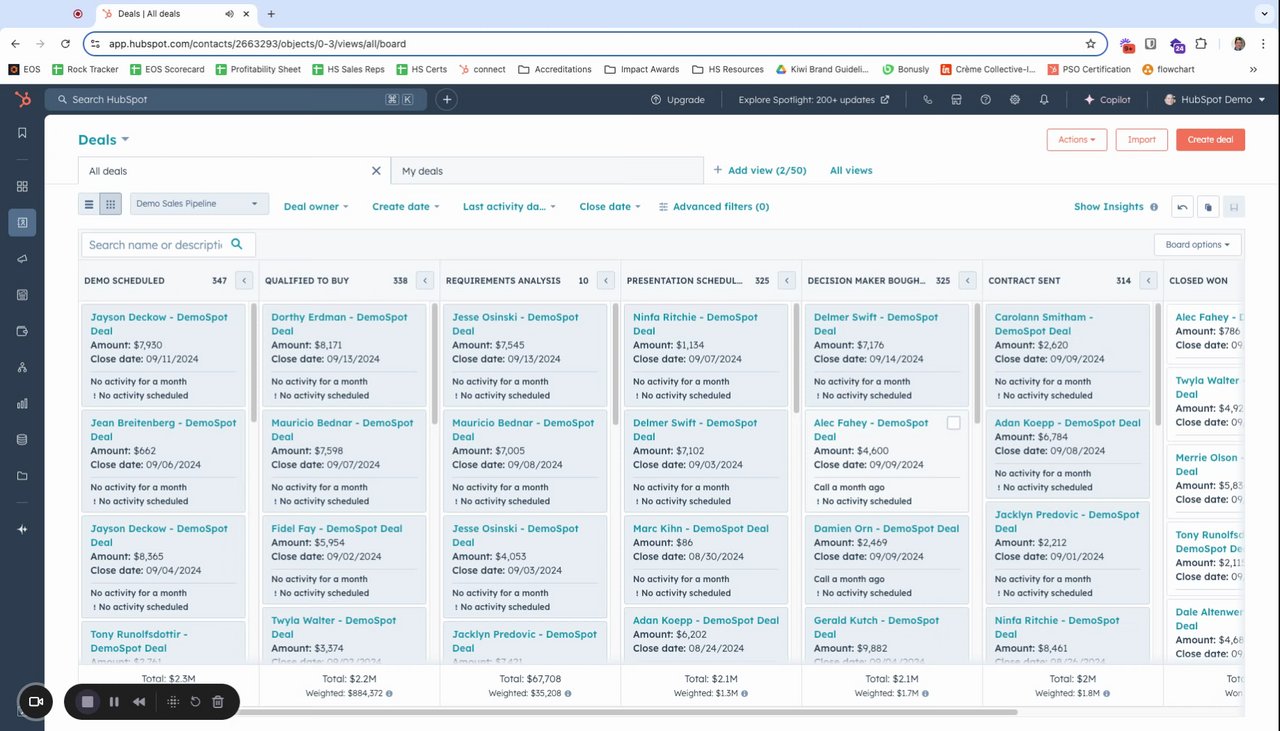
Task: Open the Help question mark icon
Action: click(x=986, y=100)
